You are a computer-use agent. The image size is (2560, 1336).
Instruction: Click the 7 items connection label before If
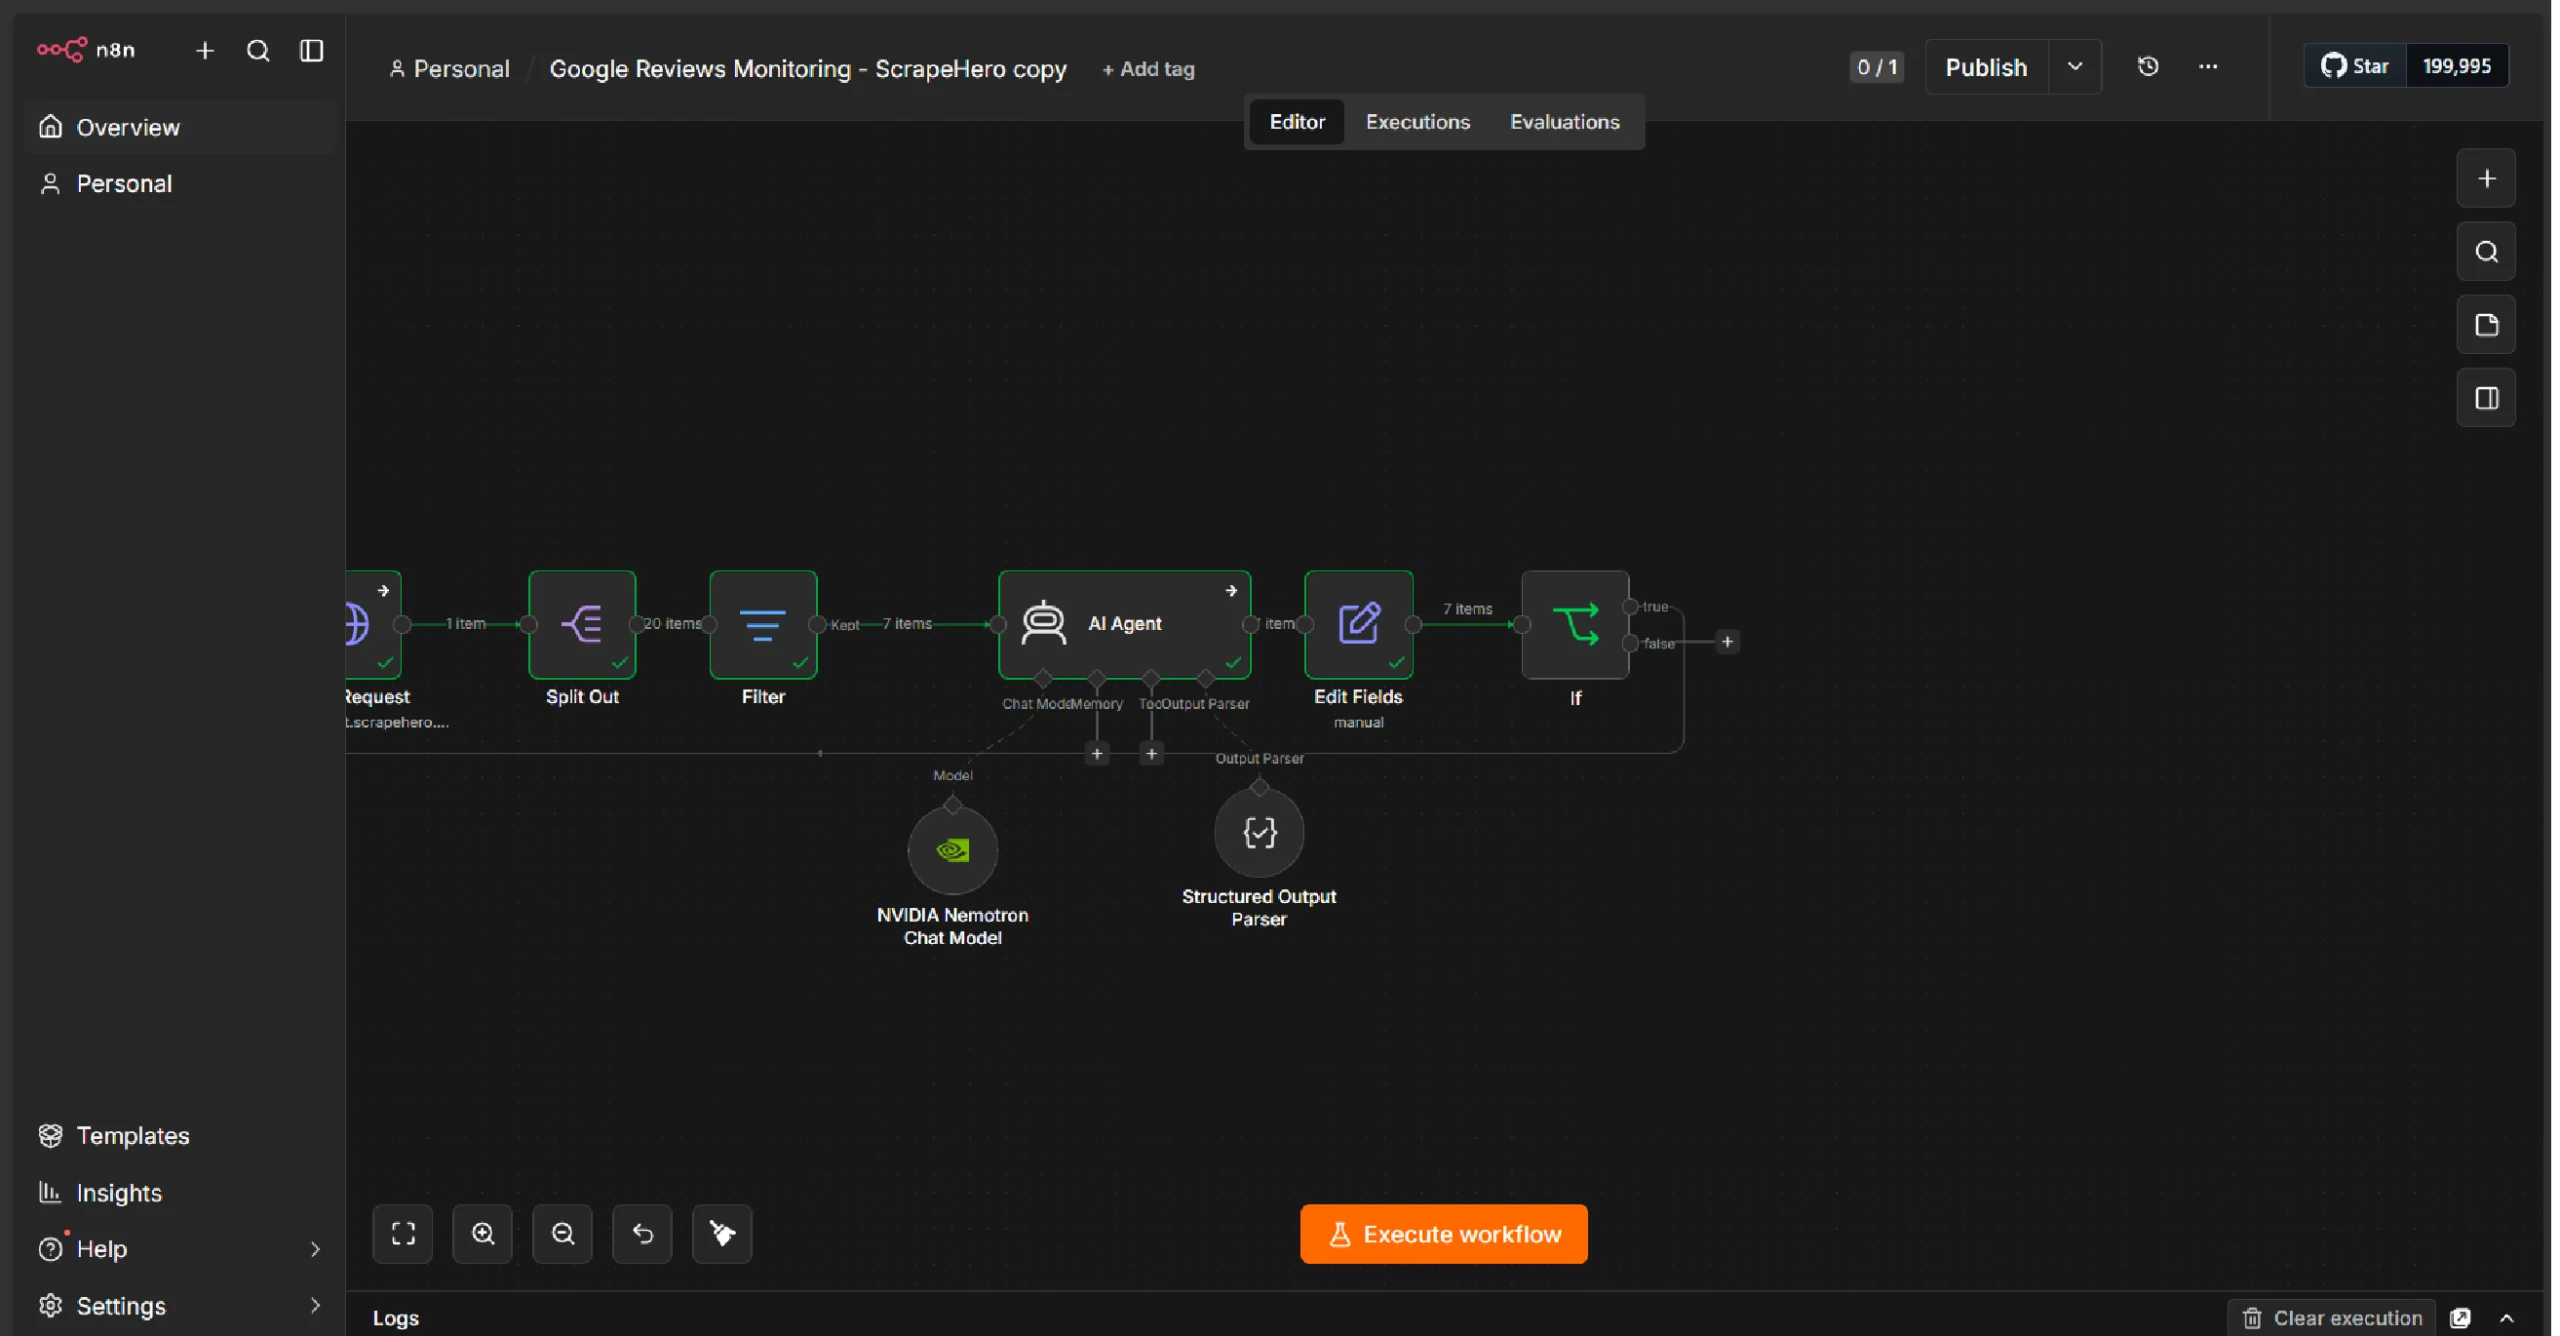[x=1467, y=608]
